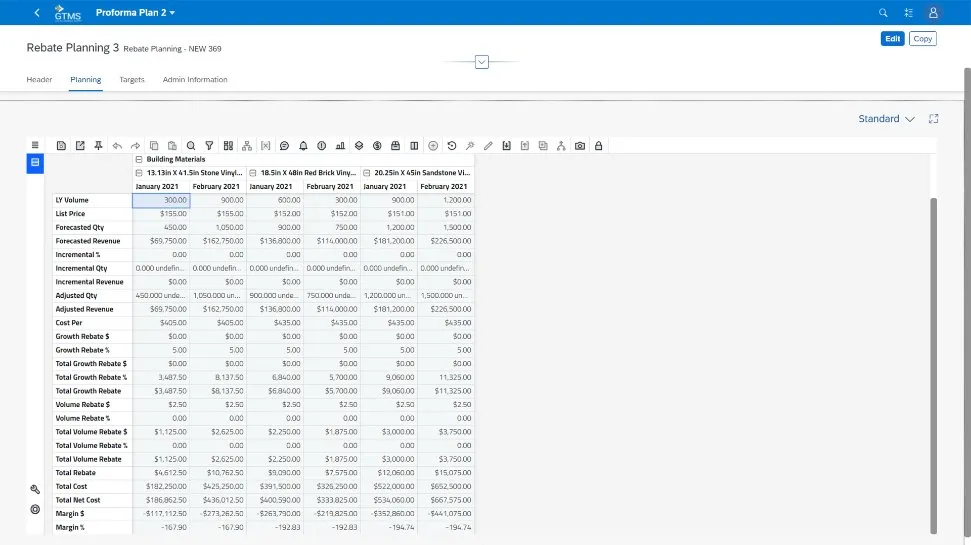Screen dimensions: 971x545
Task: Click the camera snapshot icon
Action: click(580, 146)
